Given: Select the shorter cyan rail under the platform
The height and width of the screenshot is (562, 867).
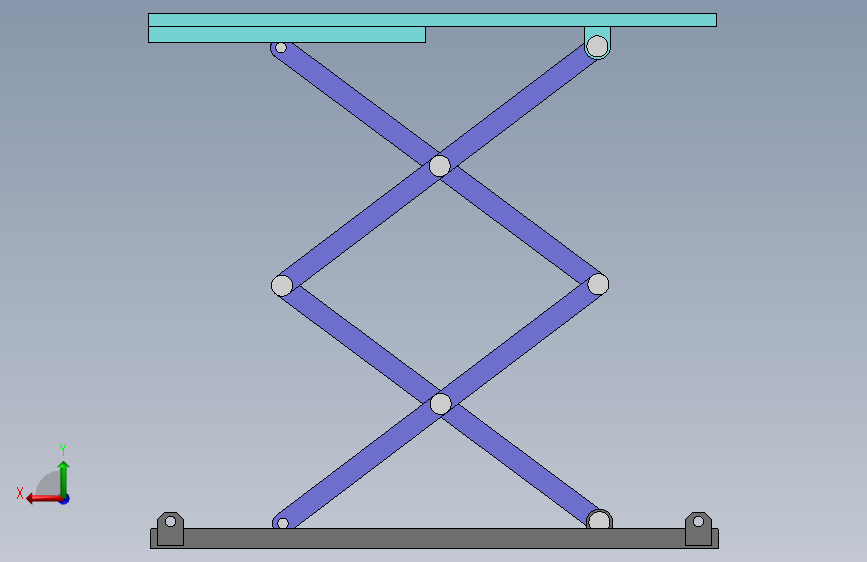Looking at the screenshot, I should coord(287,34).
